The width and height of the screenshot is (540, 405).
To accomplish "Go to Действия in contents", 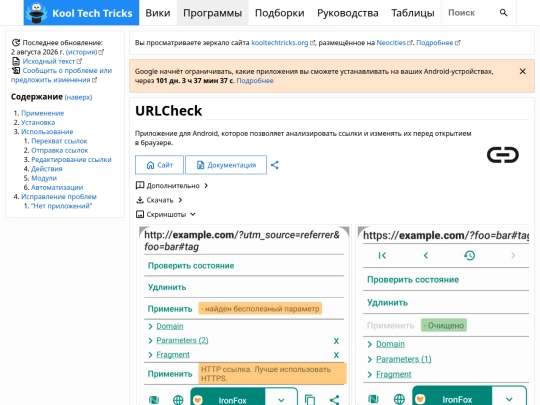I will point(46,169).
